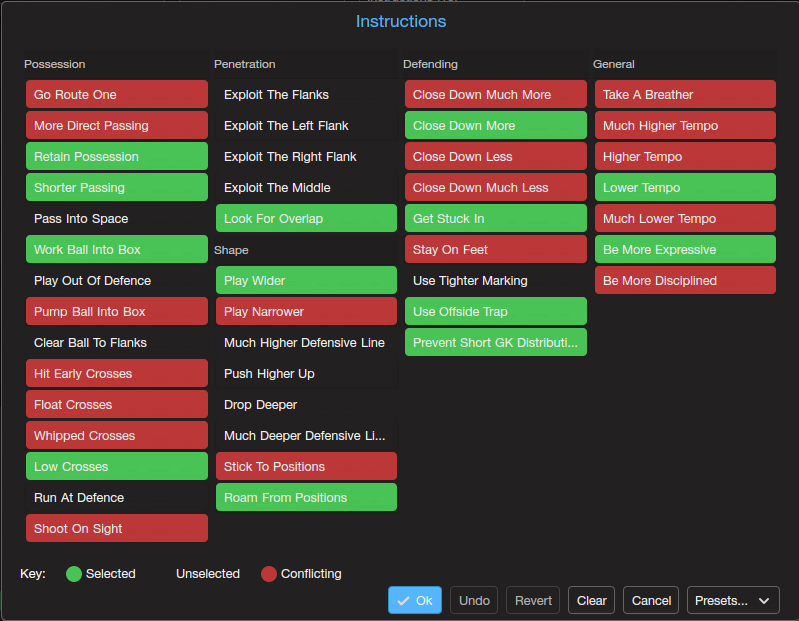
Task: Enable Use Tighter Marking
Action: (x=496, y=281)
